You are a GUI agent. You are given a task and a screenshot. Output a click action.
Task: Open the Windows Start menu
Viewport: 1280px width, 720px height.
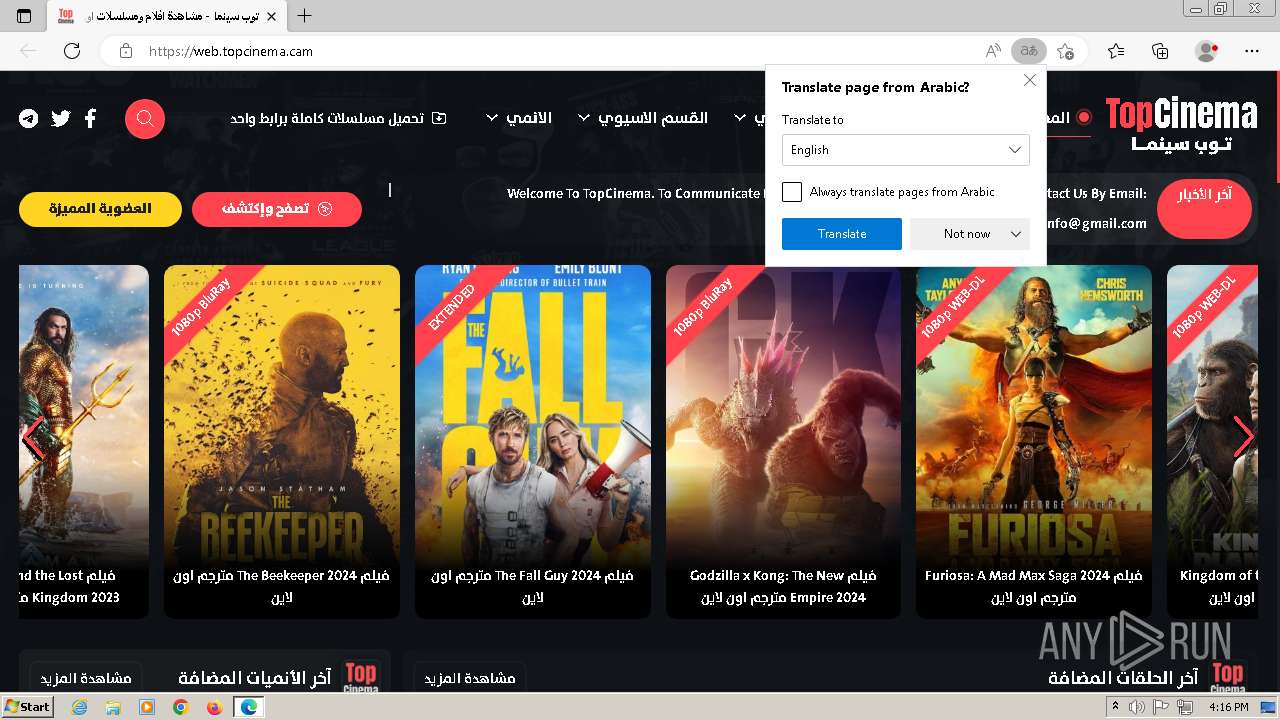[x=27, y=707]
